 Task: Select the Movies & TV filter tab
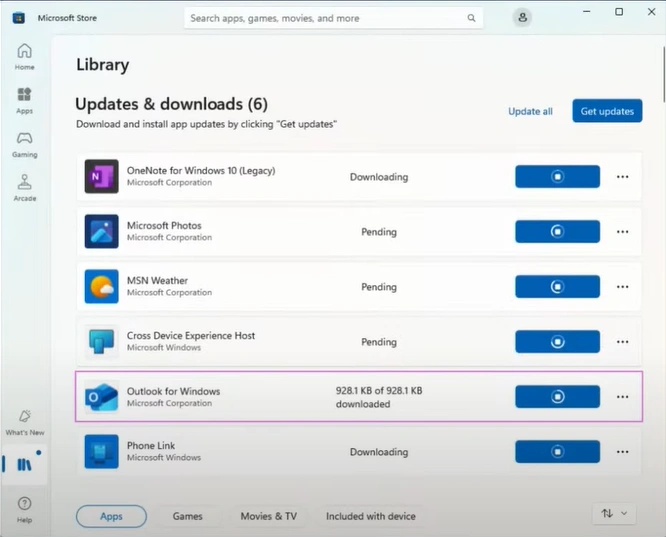pos(268,516)
